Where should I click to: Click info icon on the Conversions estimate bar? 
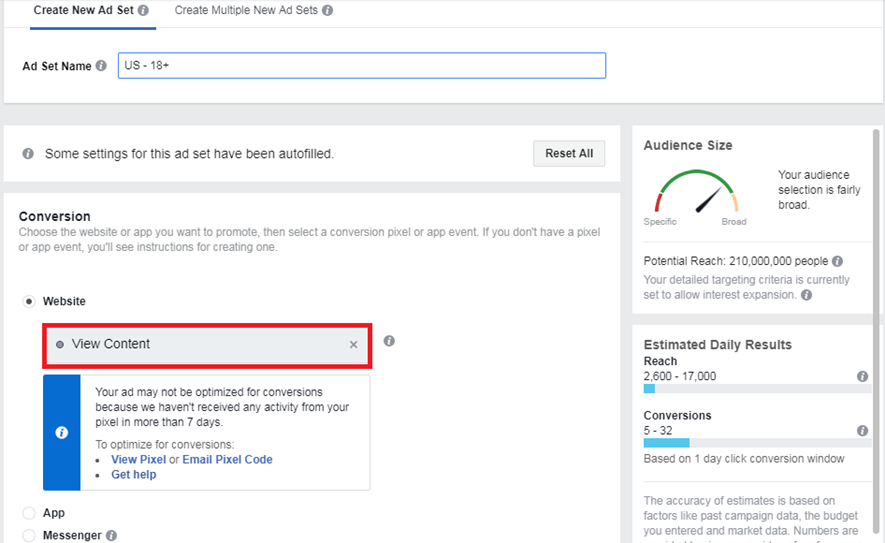pos(862,431)
